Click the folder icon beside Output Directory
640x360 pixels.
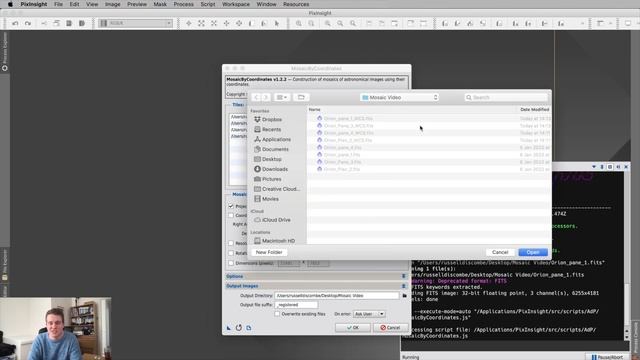[404, 296]
